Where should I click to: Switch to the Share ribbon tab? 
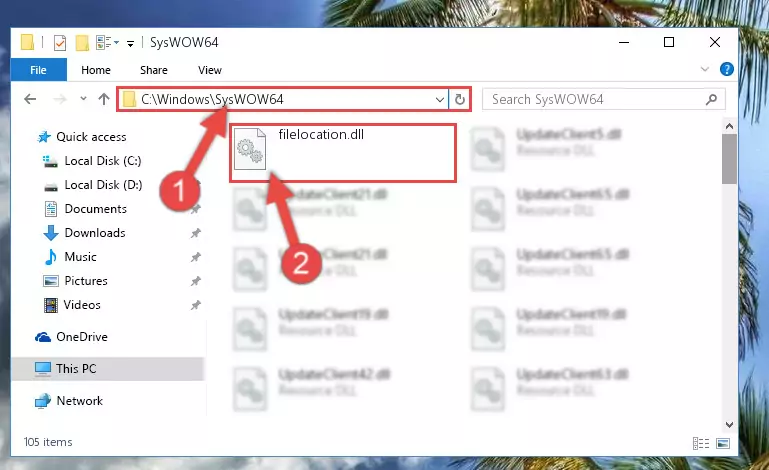point(154,70)
